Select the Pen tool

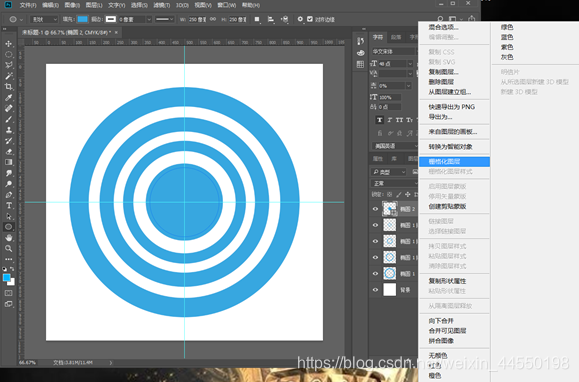8,195
